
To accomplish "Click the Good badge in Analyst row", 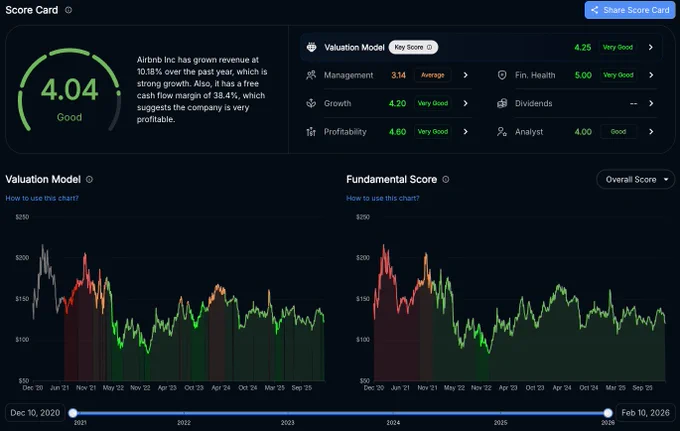I will (x=618, y=131).
